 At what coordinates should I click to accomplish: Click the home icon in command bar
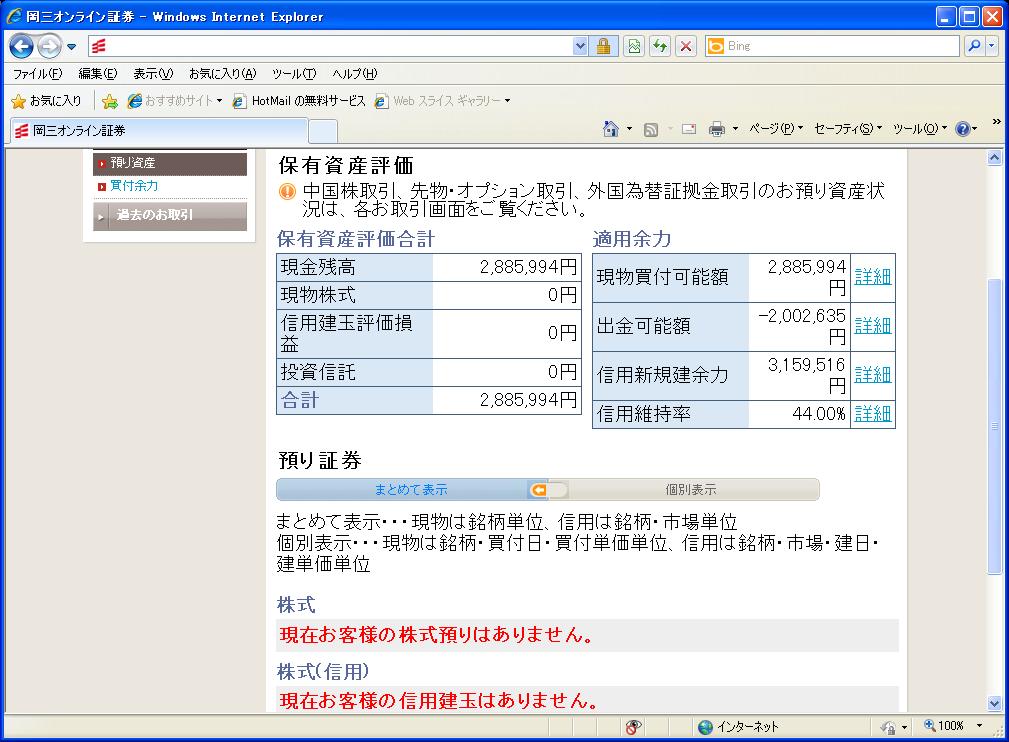click(x=611, y=129)
